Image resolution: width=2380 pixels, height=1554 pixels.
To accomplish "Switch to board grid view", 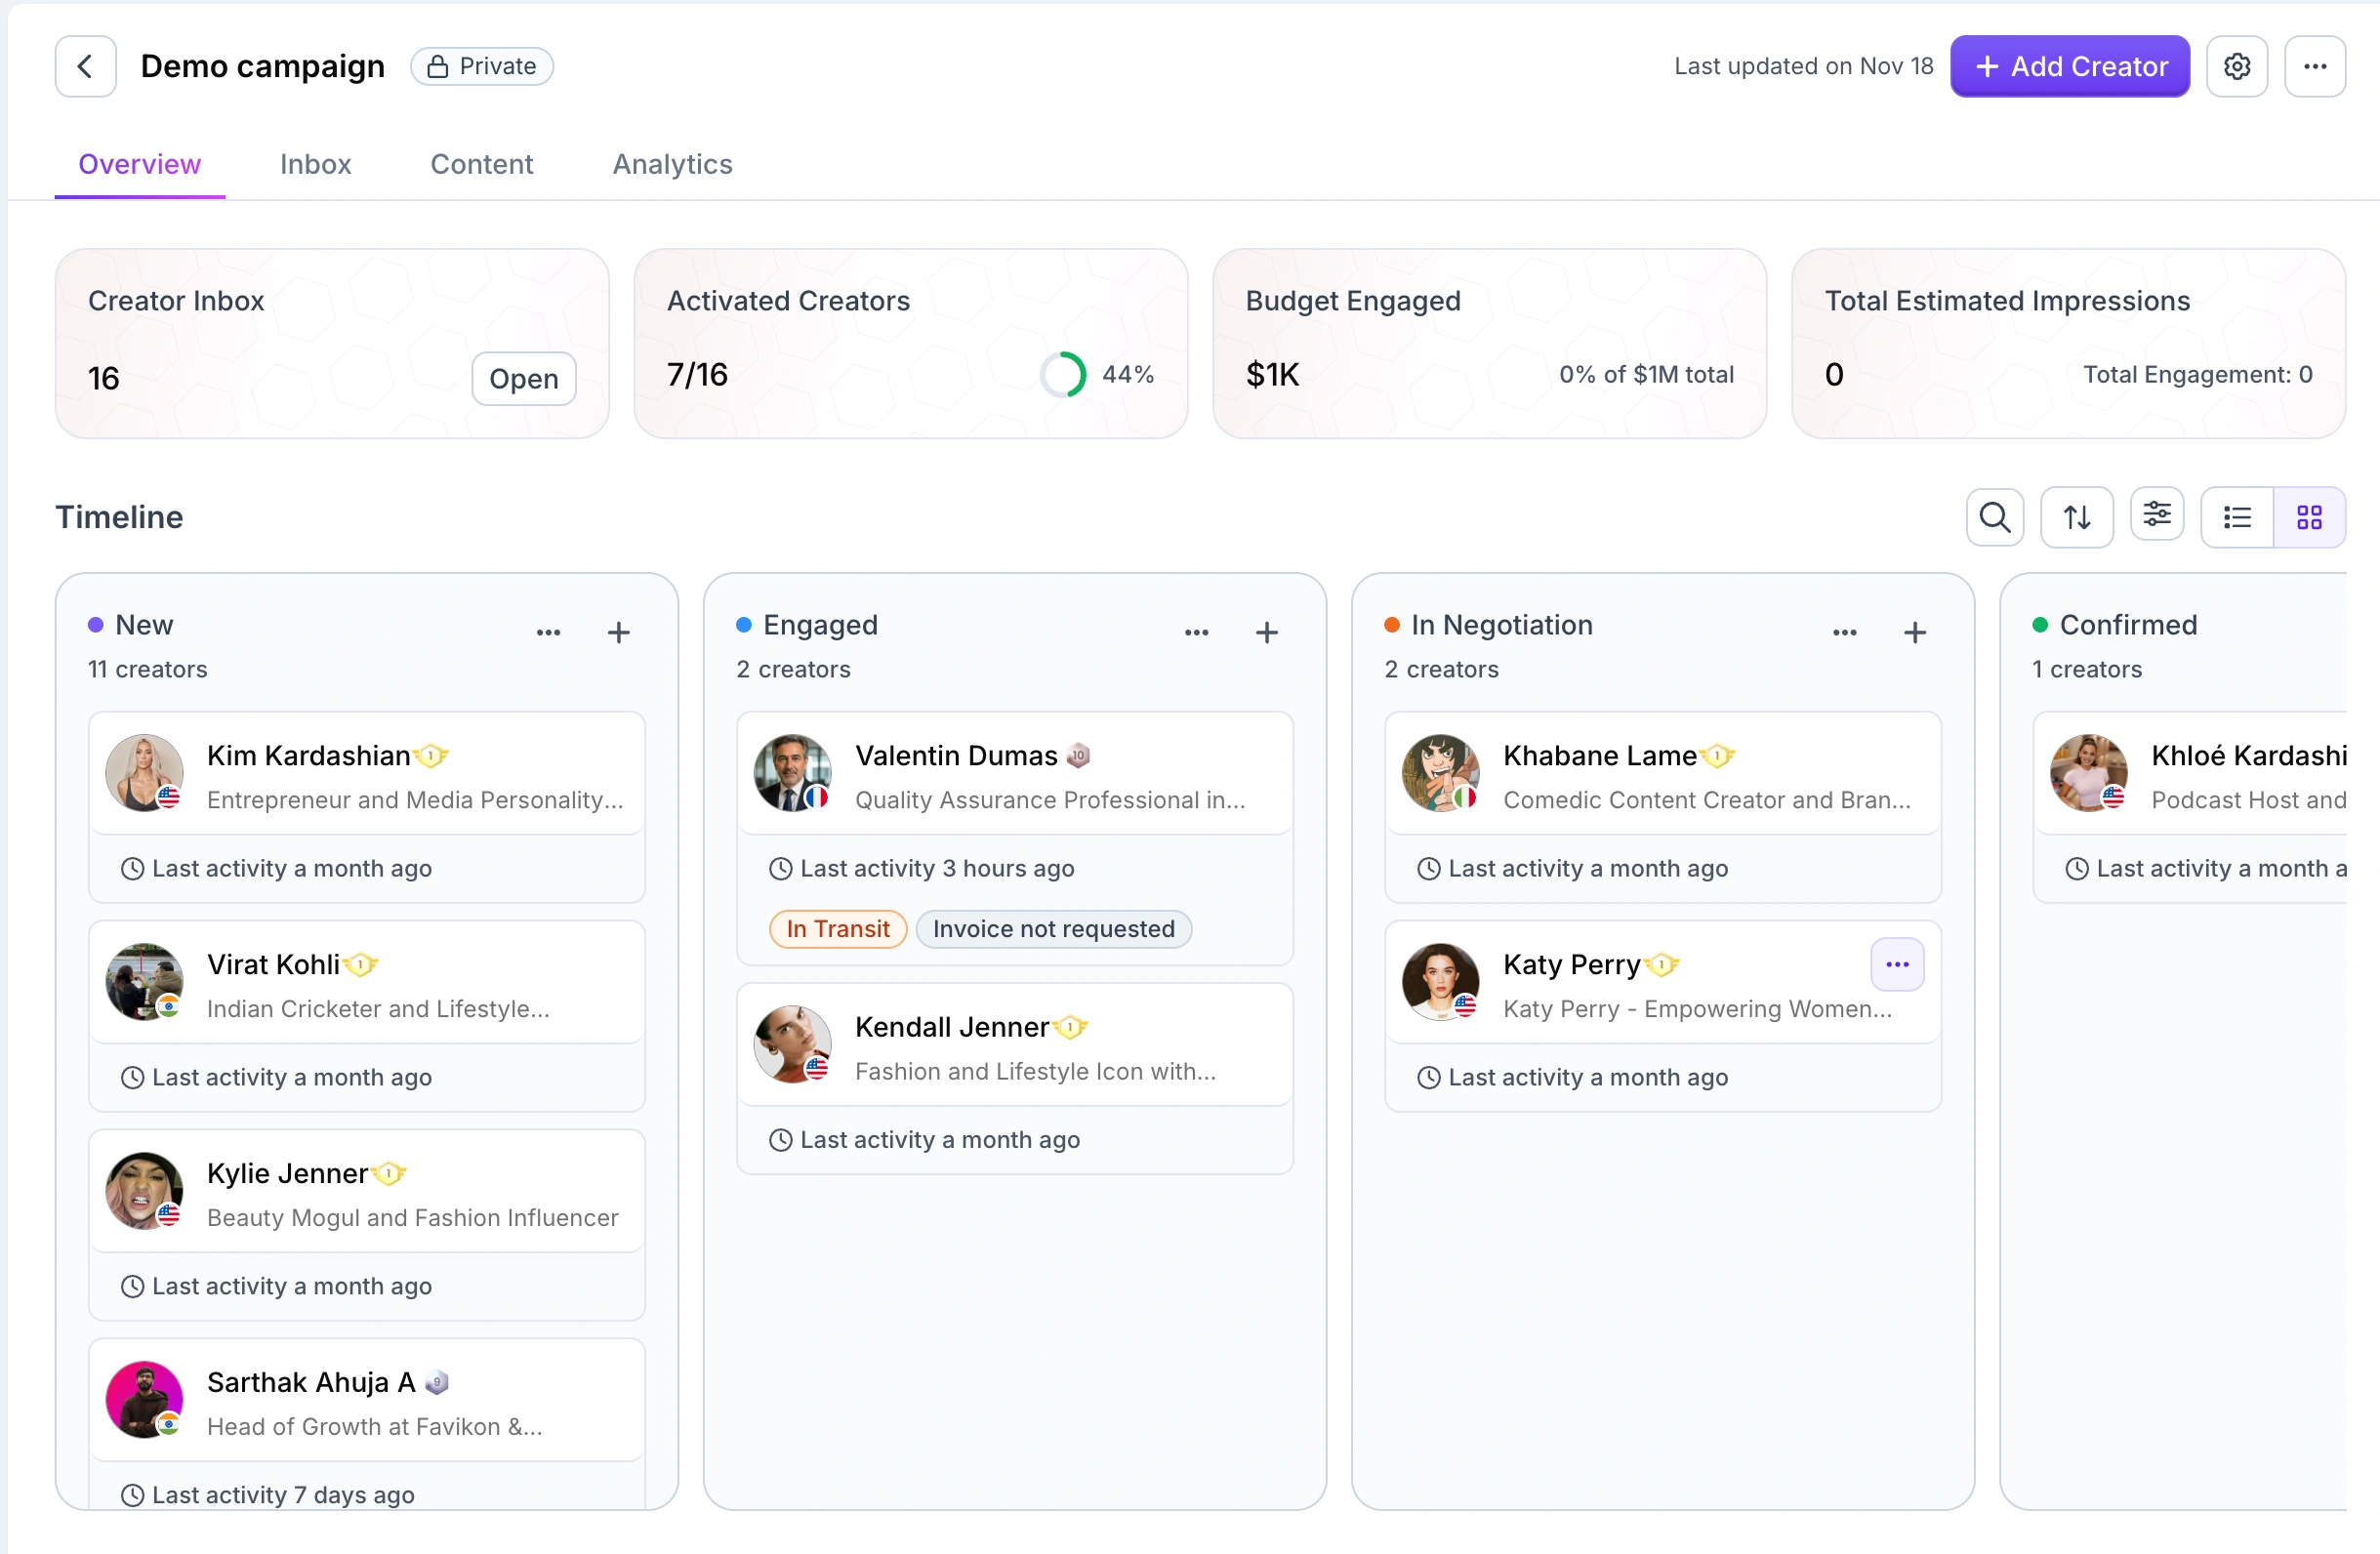I will coord(2309,517).
